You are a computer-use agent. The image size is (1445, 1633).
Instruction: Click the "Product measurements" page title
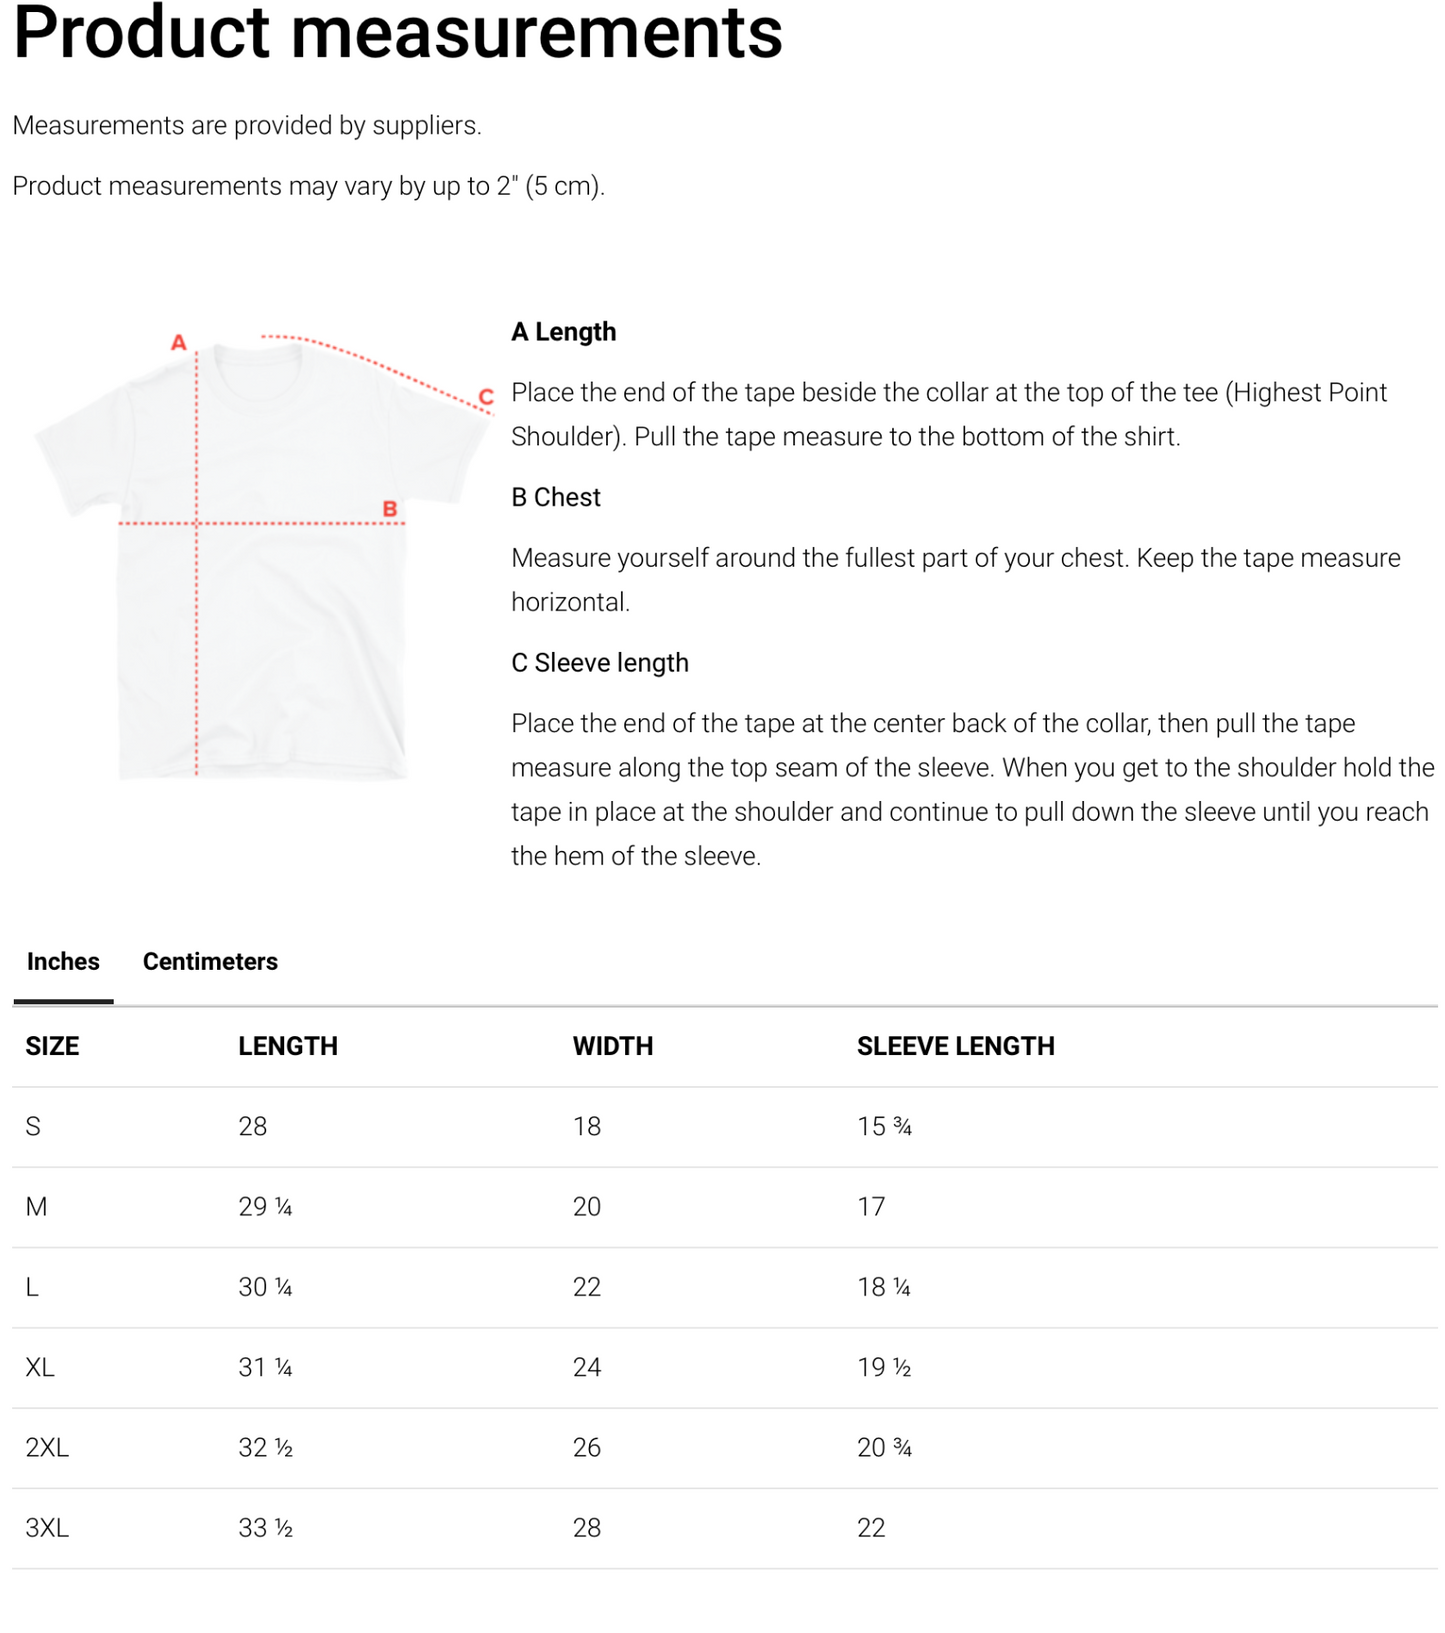coord(398,32)
